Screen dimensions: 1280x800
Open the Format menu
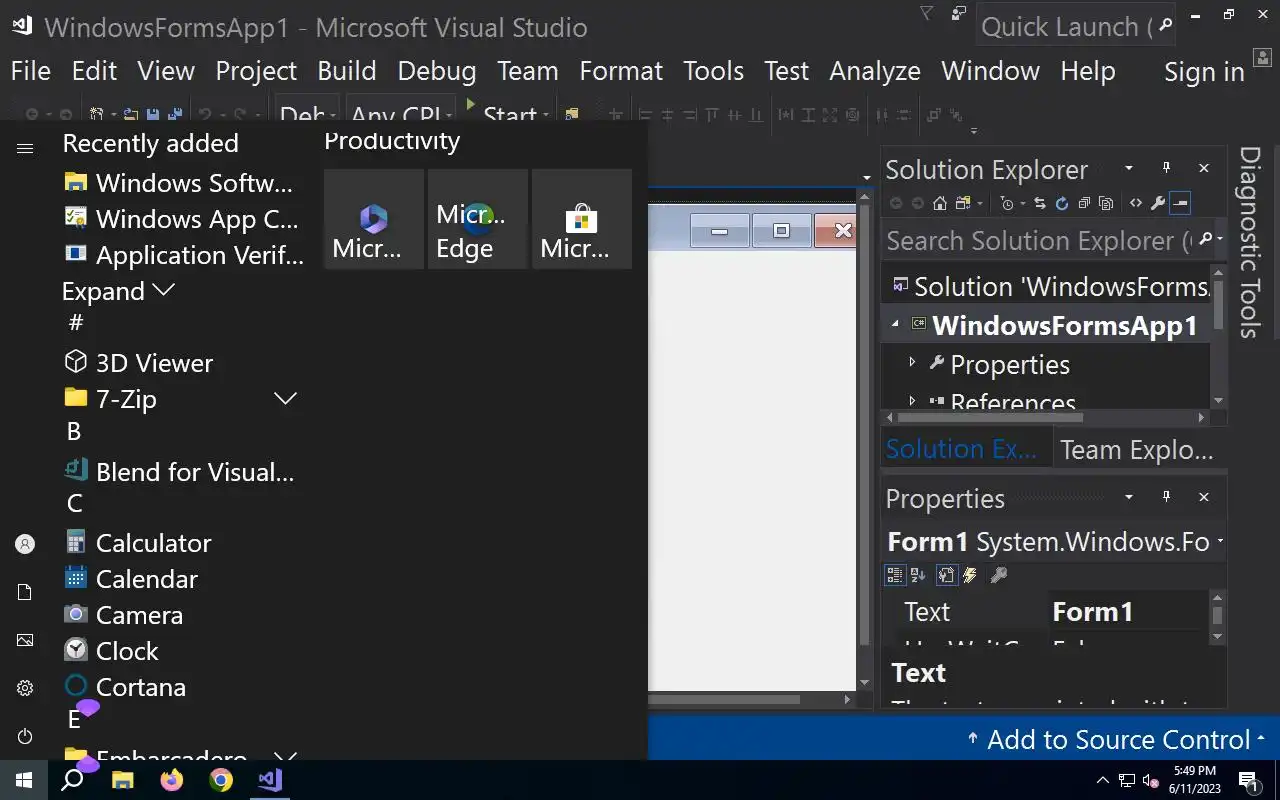(x=621, y=71)
